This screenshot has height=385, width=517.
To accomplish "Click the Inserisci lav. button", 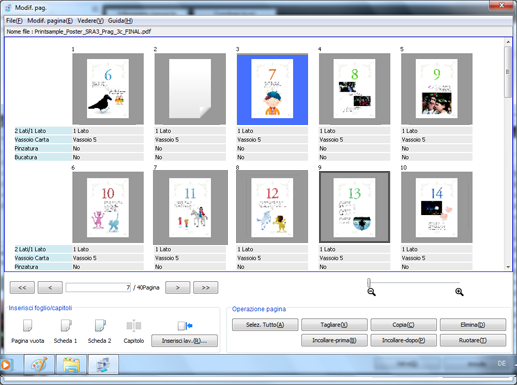I will click(184, 341).
